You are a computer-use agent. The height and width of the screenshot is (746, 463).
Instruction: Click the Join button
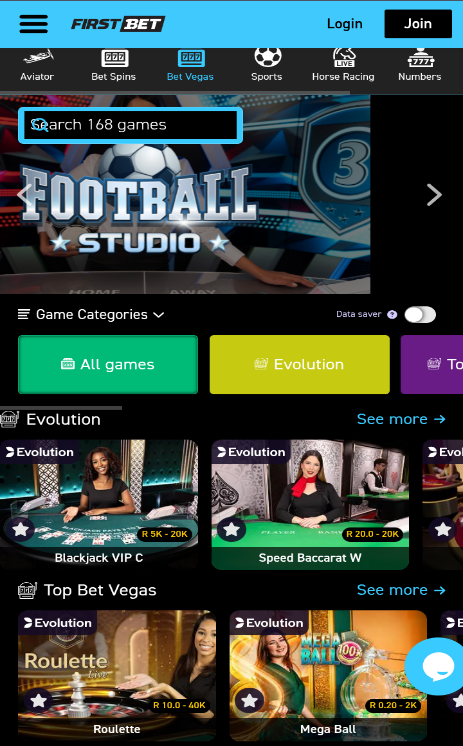tap(418, 24)
